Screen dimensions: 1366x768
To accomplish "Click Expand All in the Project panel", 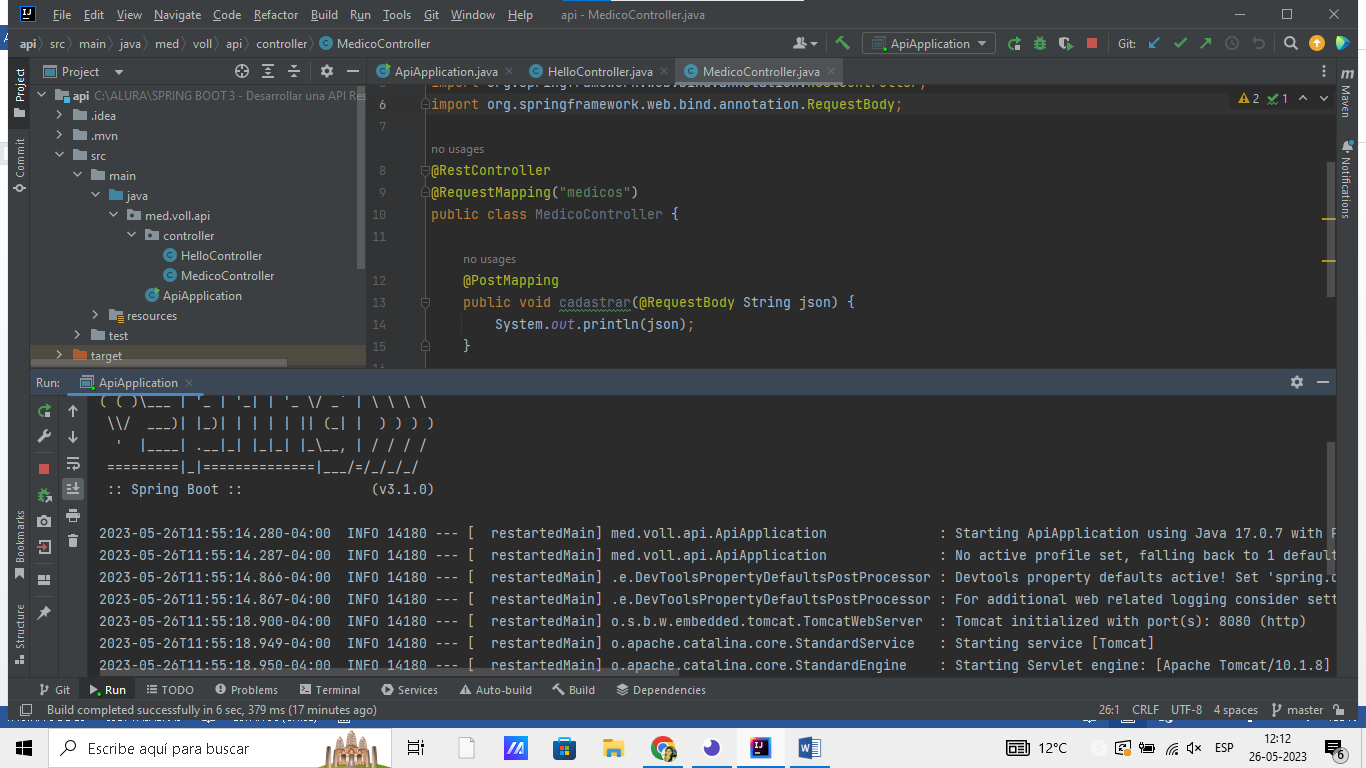I will point(268,71).
